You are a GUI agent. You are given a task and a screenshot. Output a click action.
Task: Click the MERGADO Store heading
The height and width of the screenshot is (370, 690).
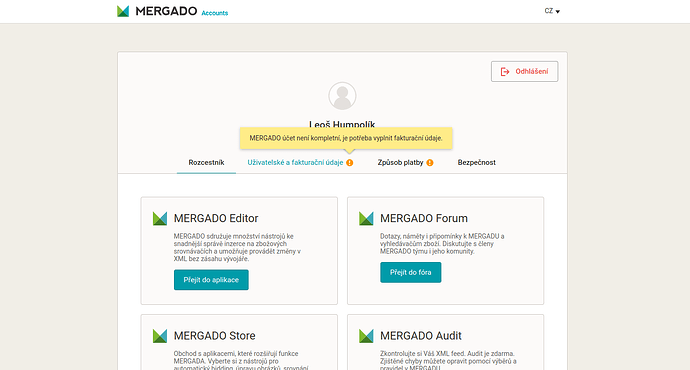coord(214,336)
